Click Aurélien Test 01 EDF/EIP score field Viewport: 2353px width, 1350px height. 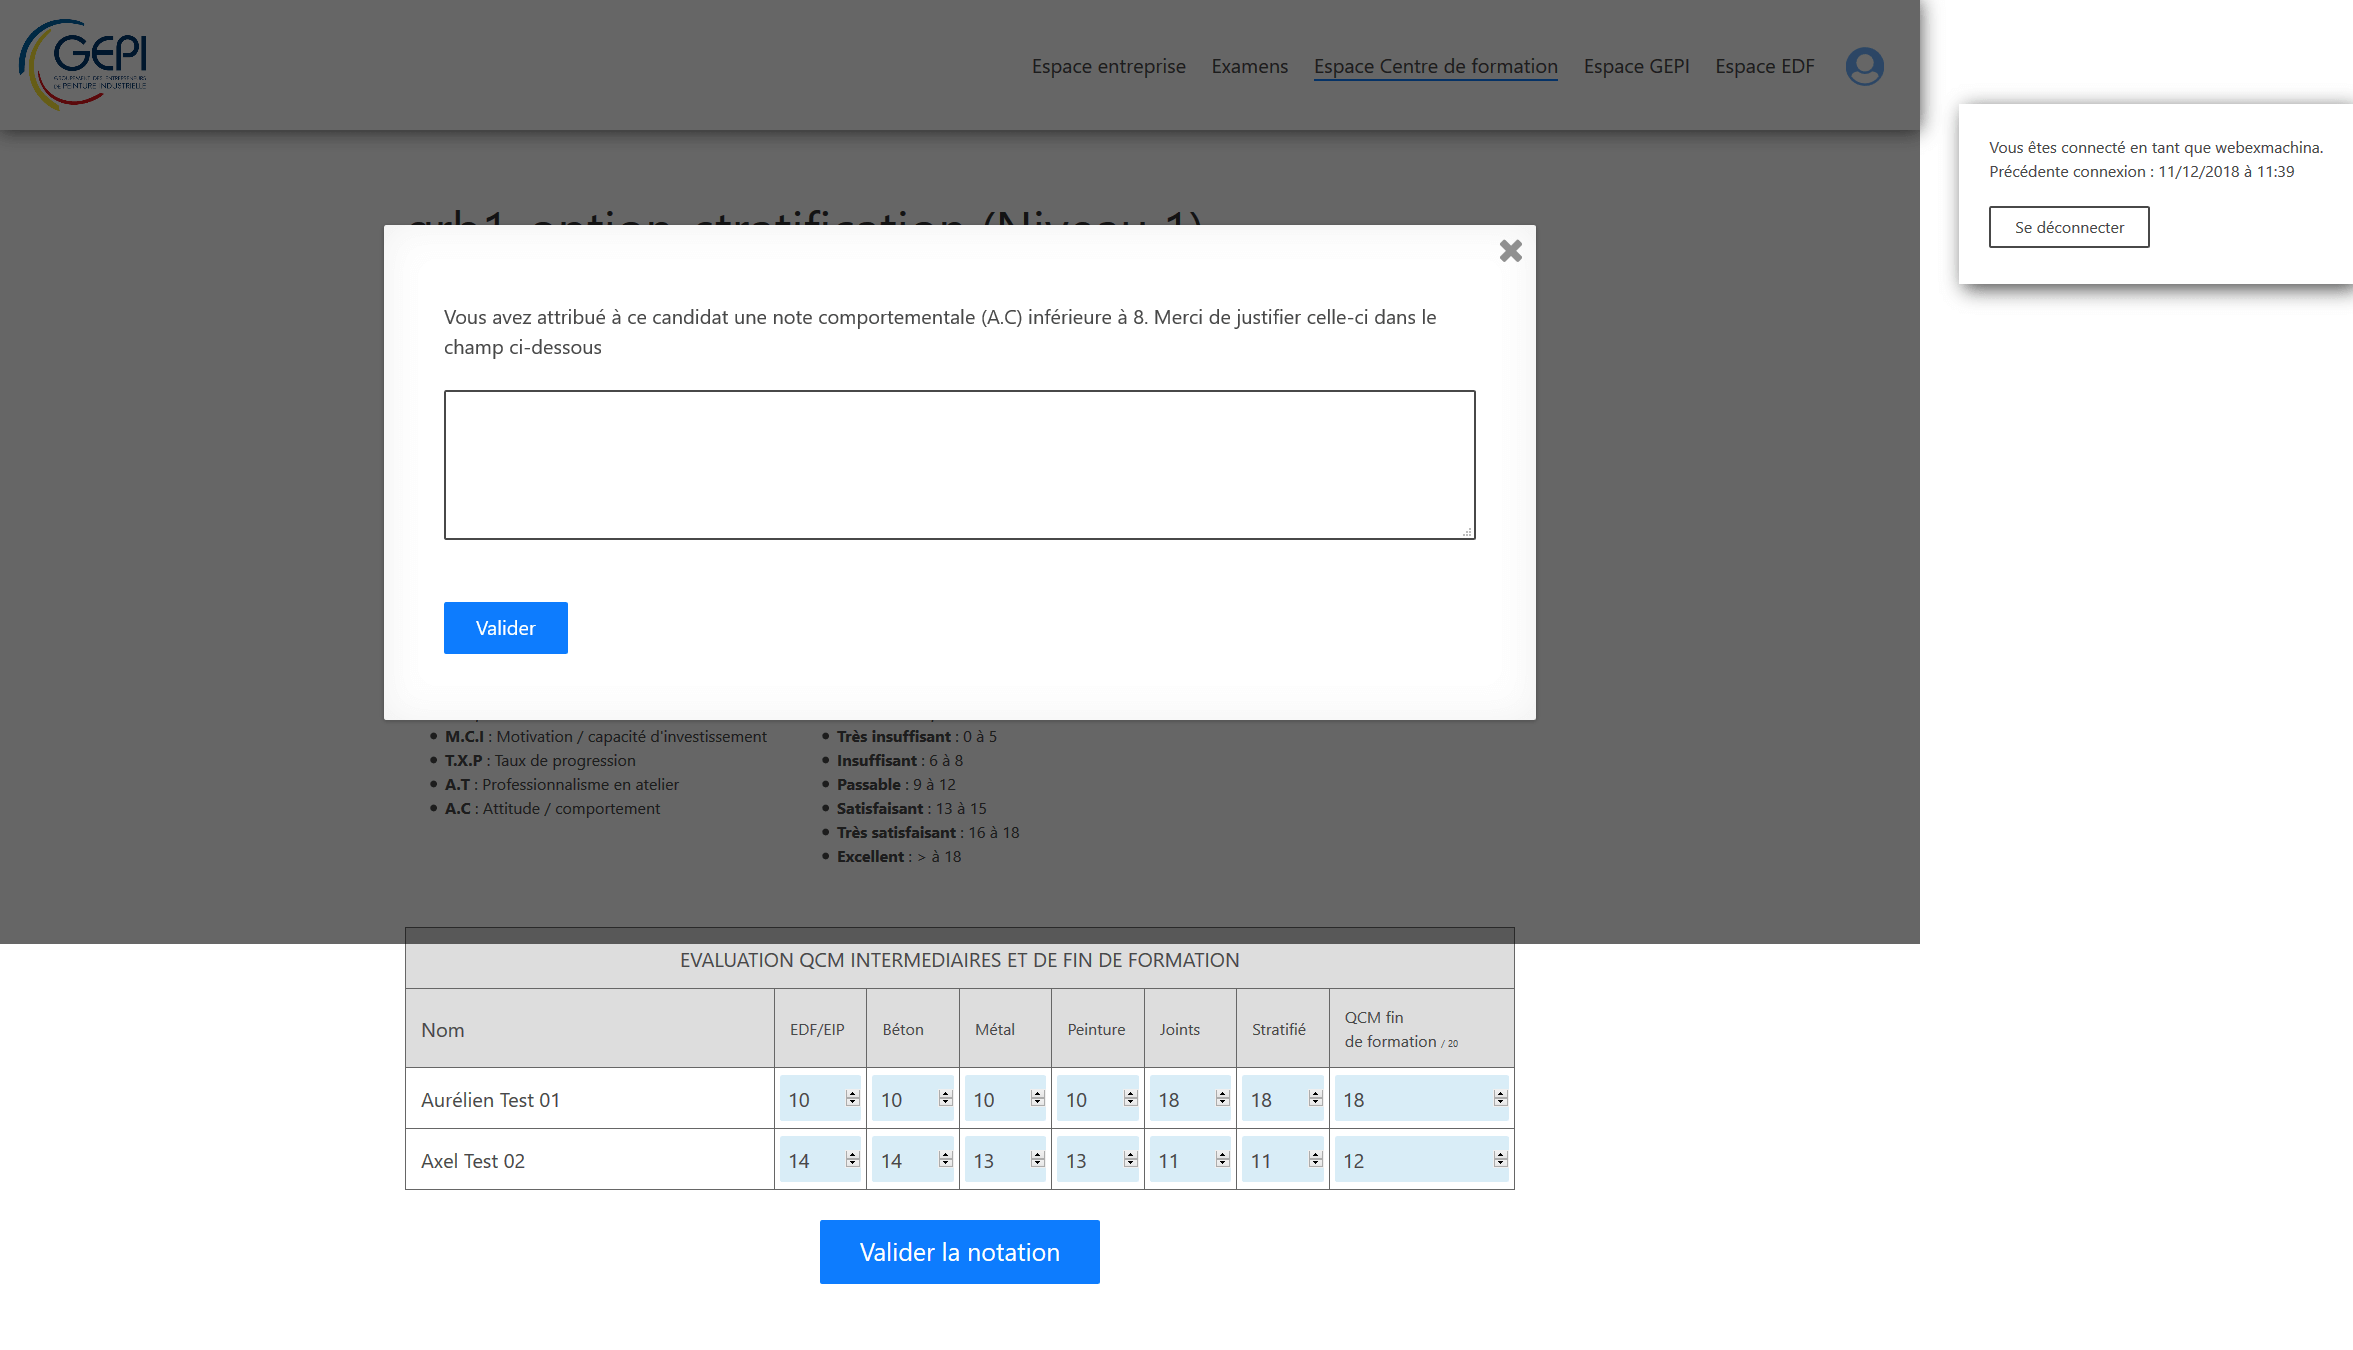pyautogui.click(x=820, y=1099)
